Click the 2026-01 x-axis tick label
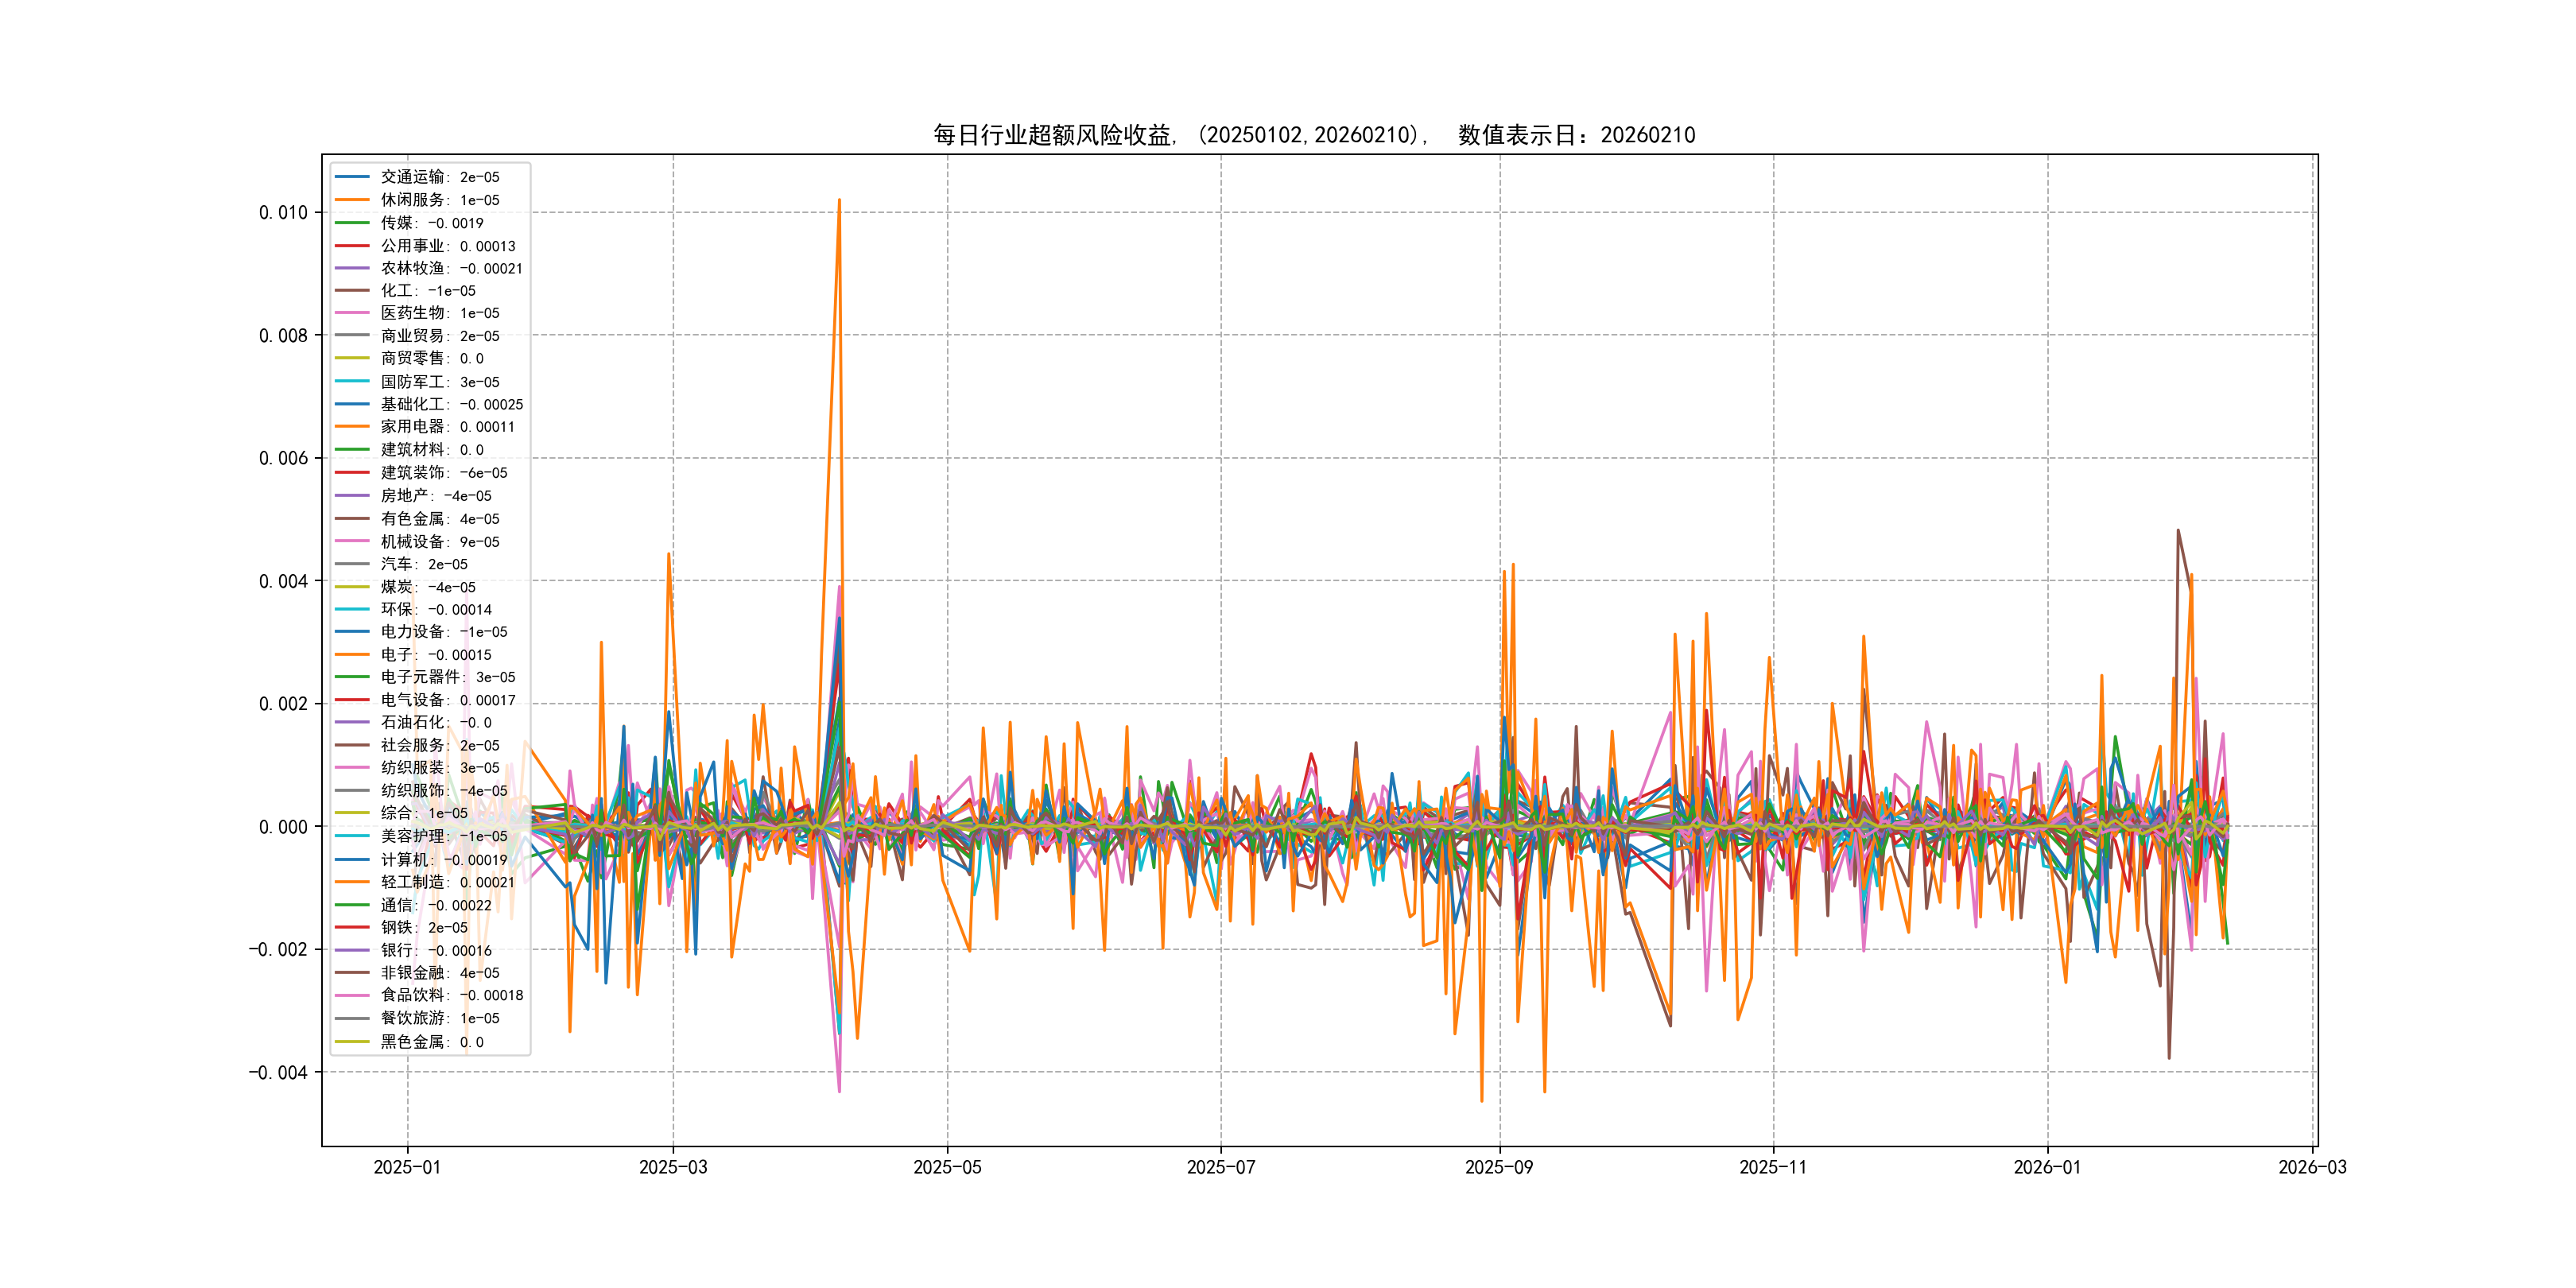 pos(2046,1167)
